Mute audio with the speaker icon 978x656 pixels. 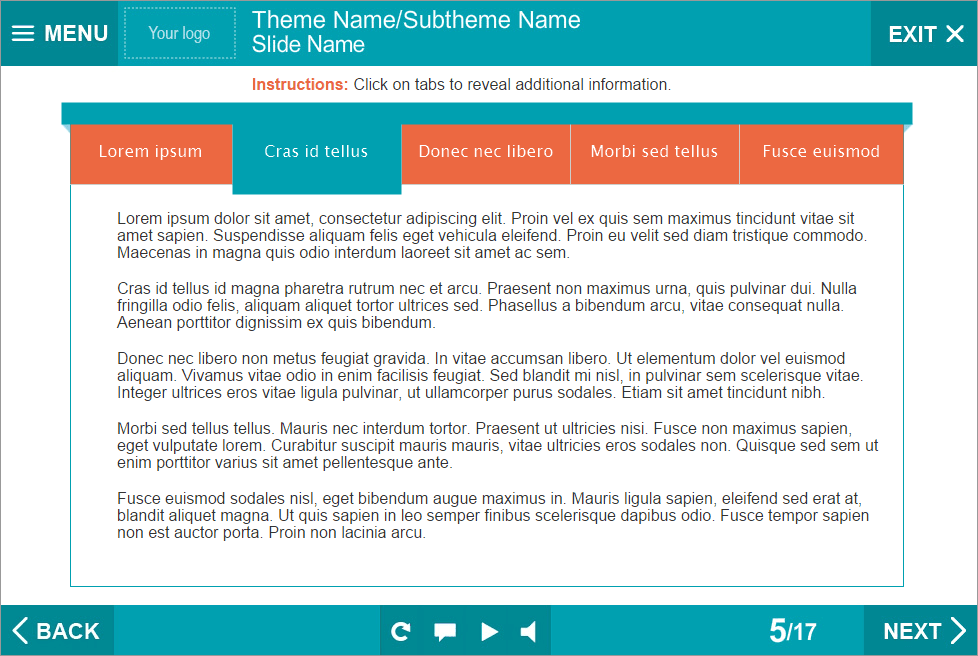(529, 631)
